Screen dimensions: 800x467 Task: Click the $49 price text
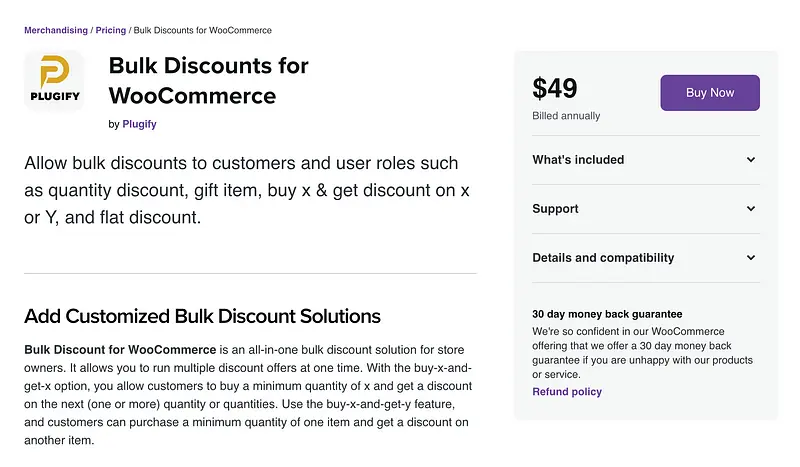555,89
